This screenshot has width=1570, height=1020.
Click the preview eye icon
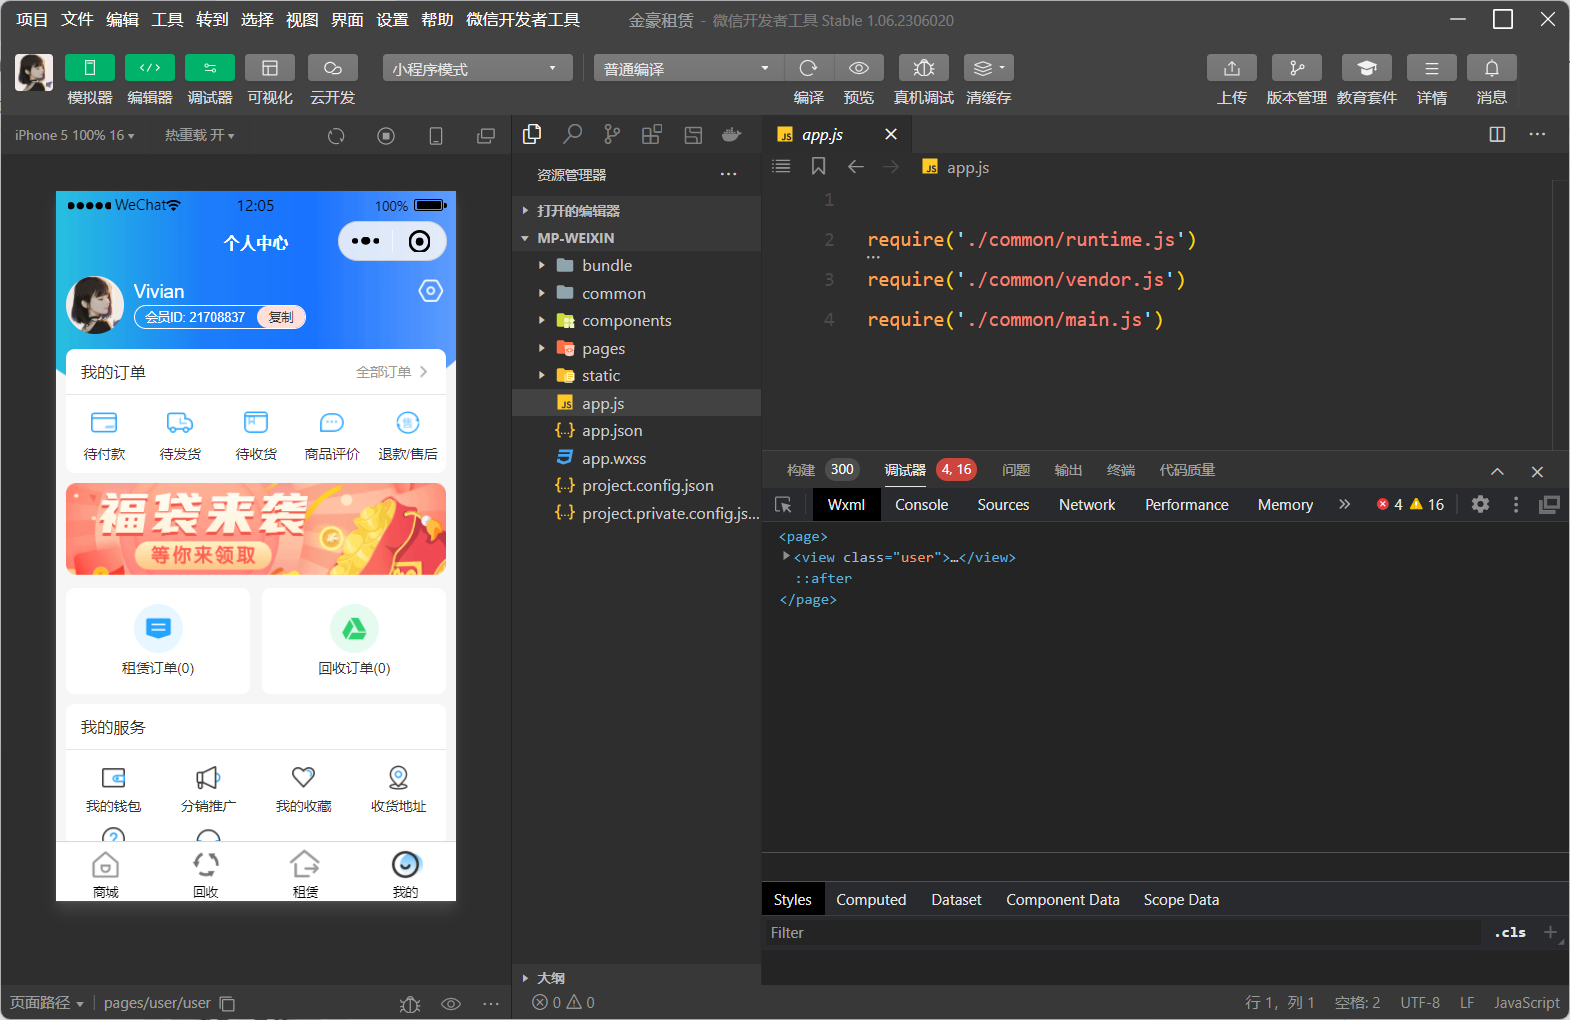click(859, 68)
